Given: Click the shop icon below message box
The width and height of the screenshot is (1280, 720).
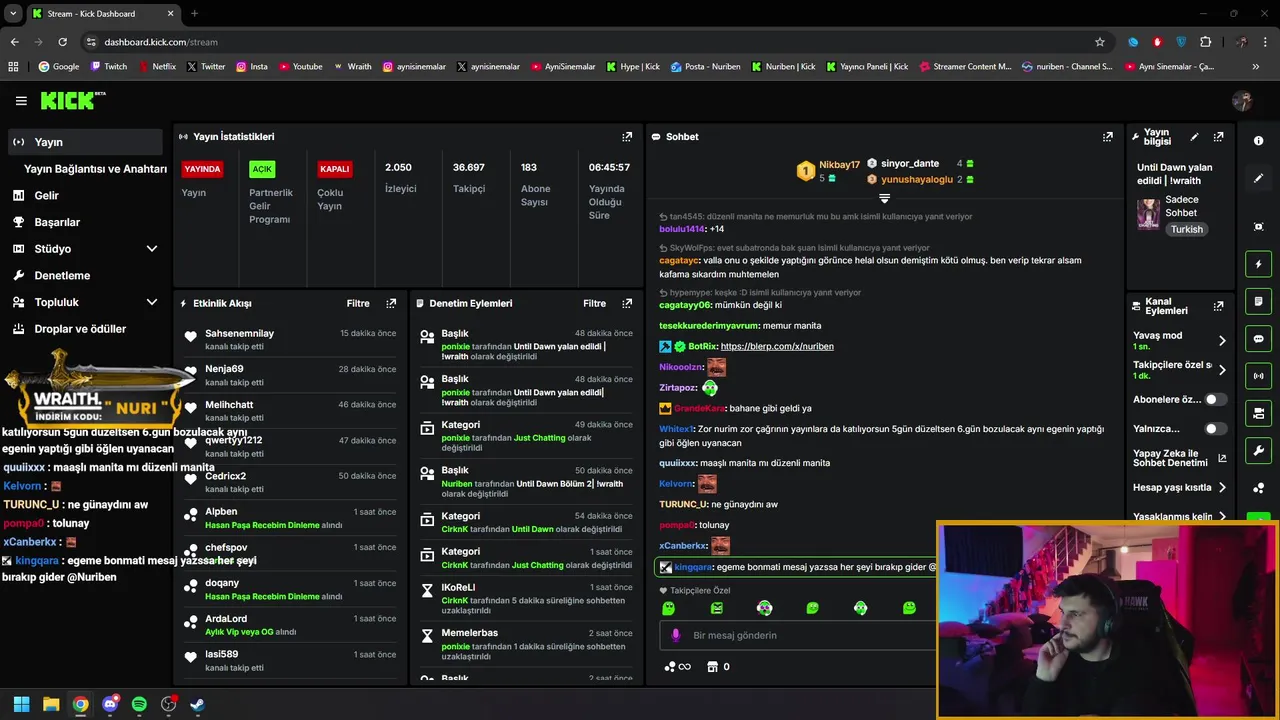Looking at the screenshot, I should tap(712, 667).
